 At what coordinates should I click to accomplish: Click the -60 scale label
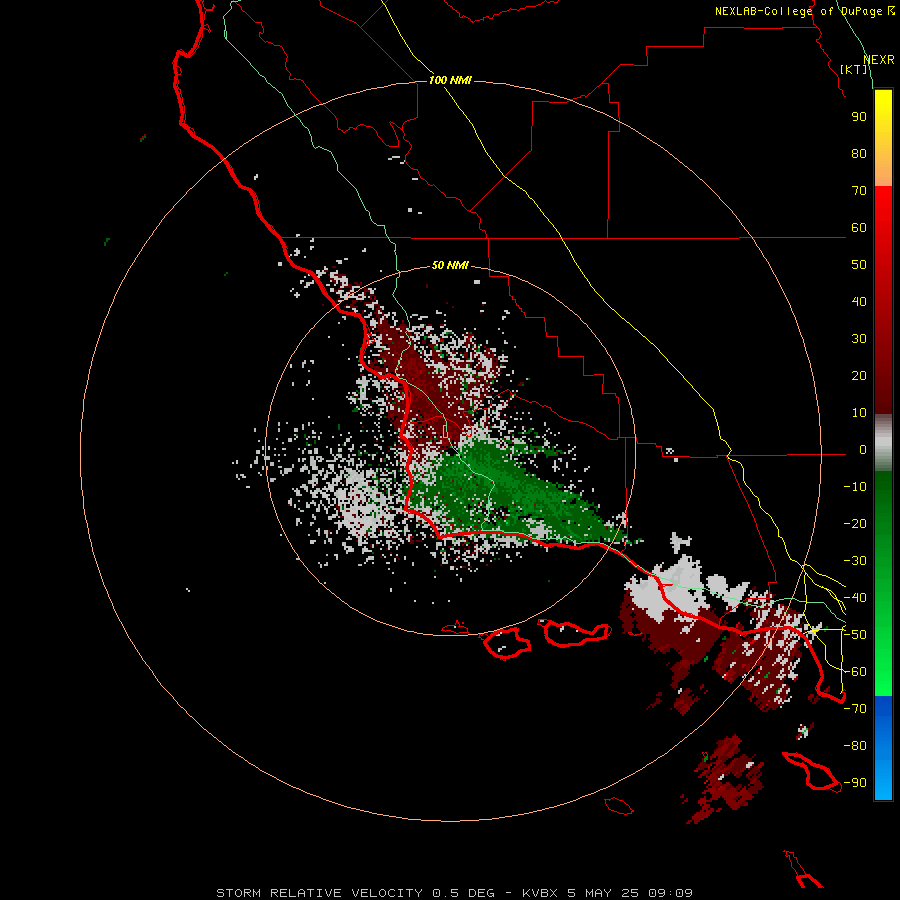(x=855, y=672)
